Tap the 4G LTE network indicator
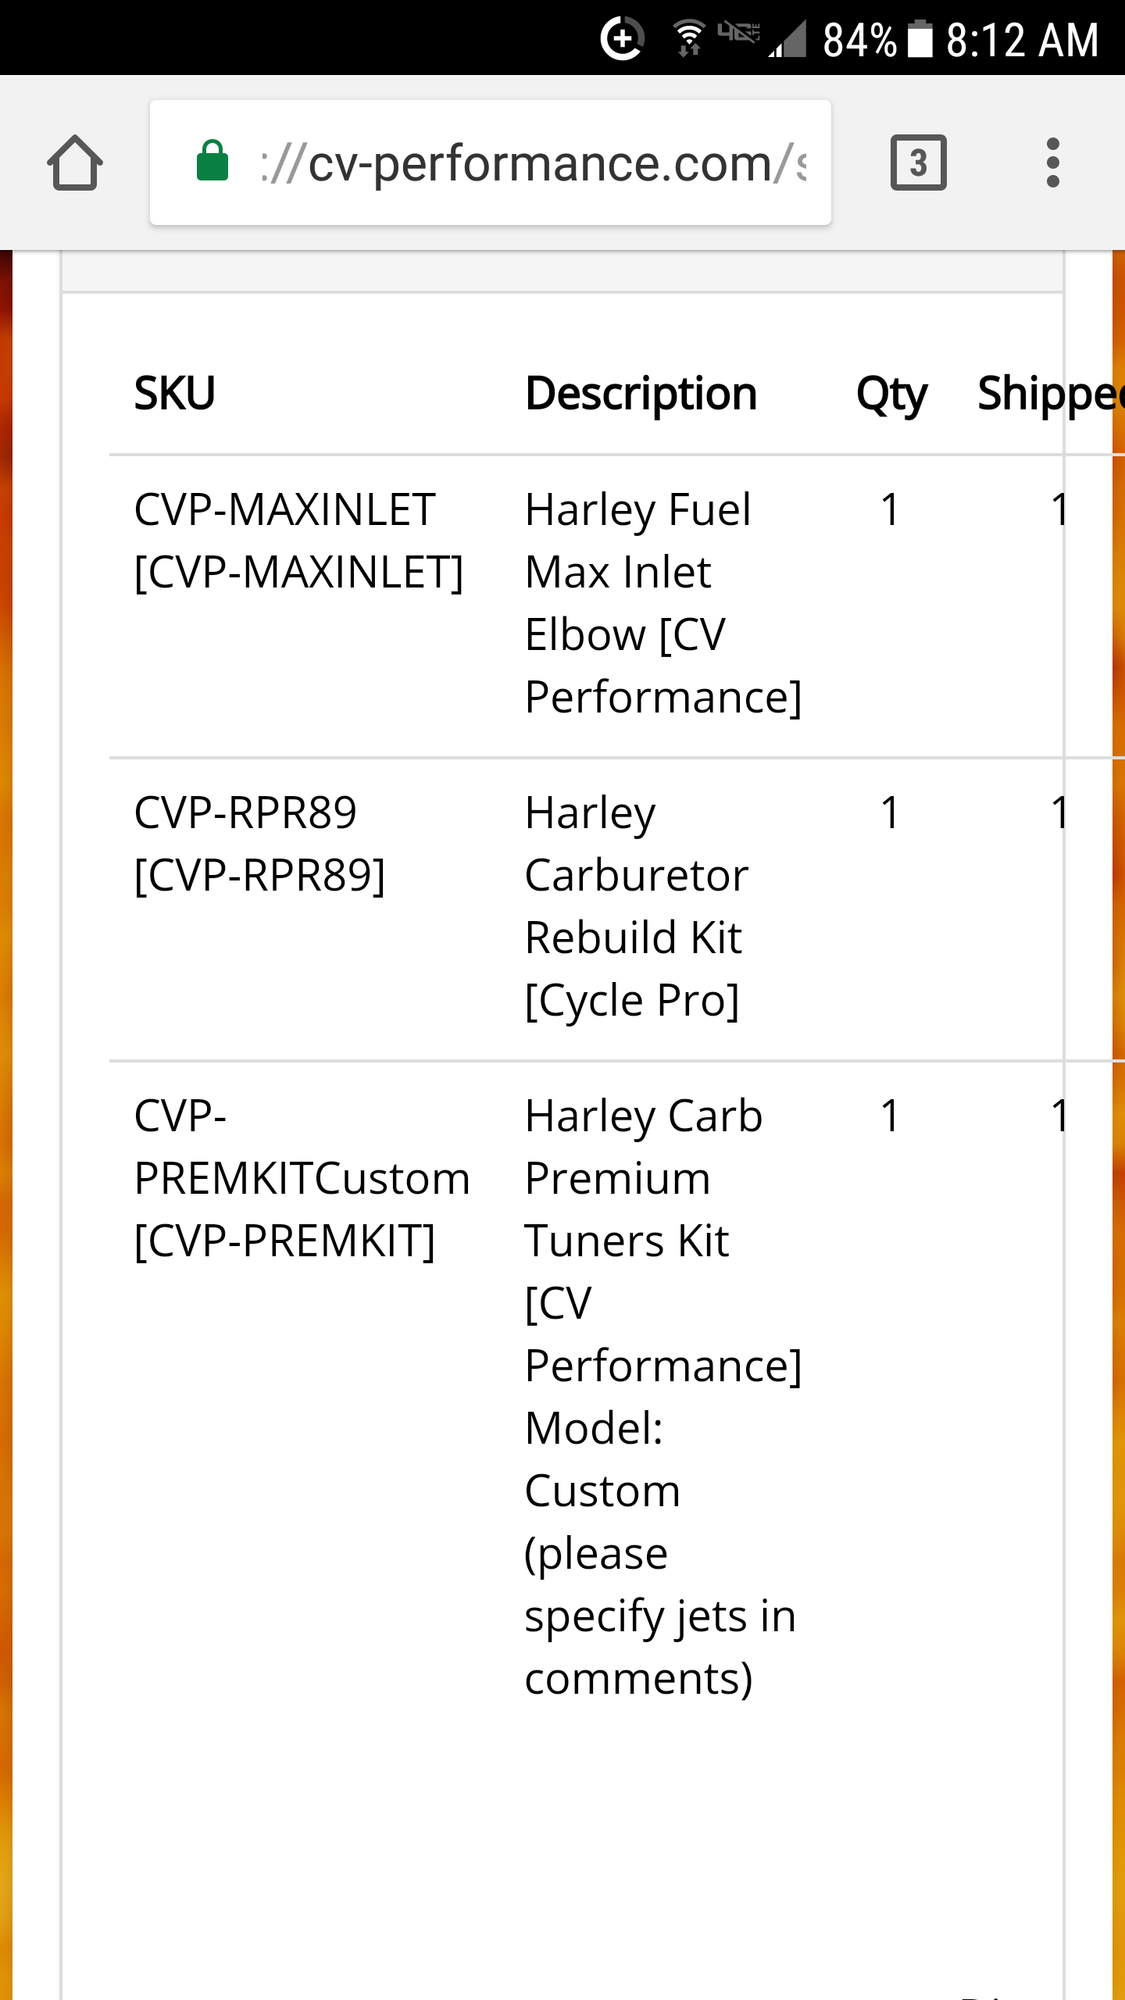This screenshot has width=1125, height=2000. pos(738,33)
